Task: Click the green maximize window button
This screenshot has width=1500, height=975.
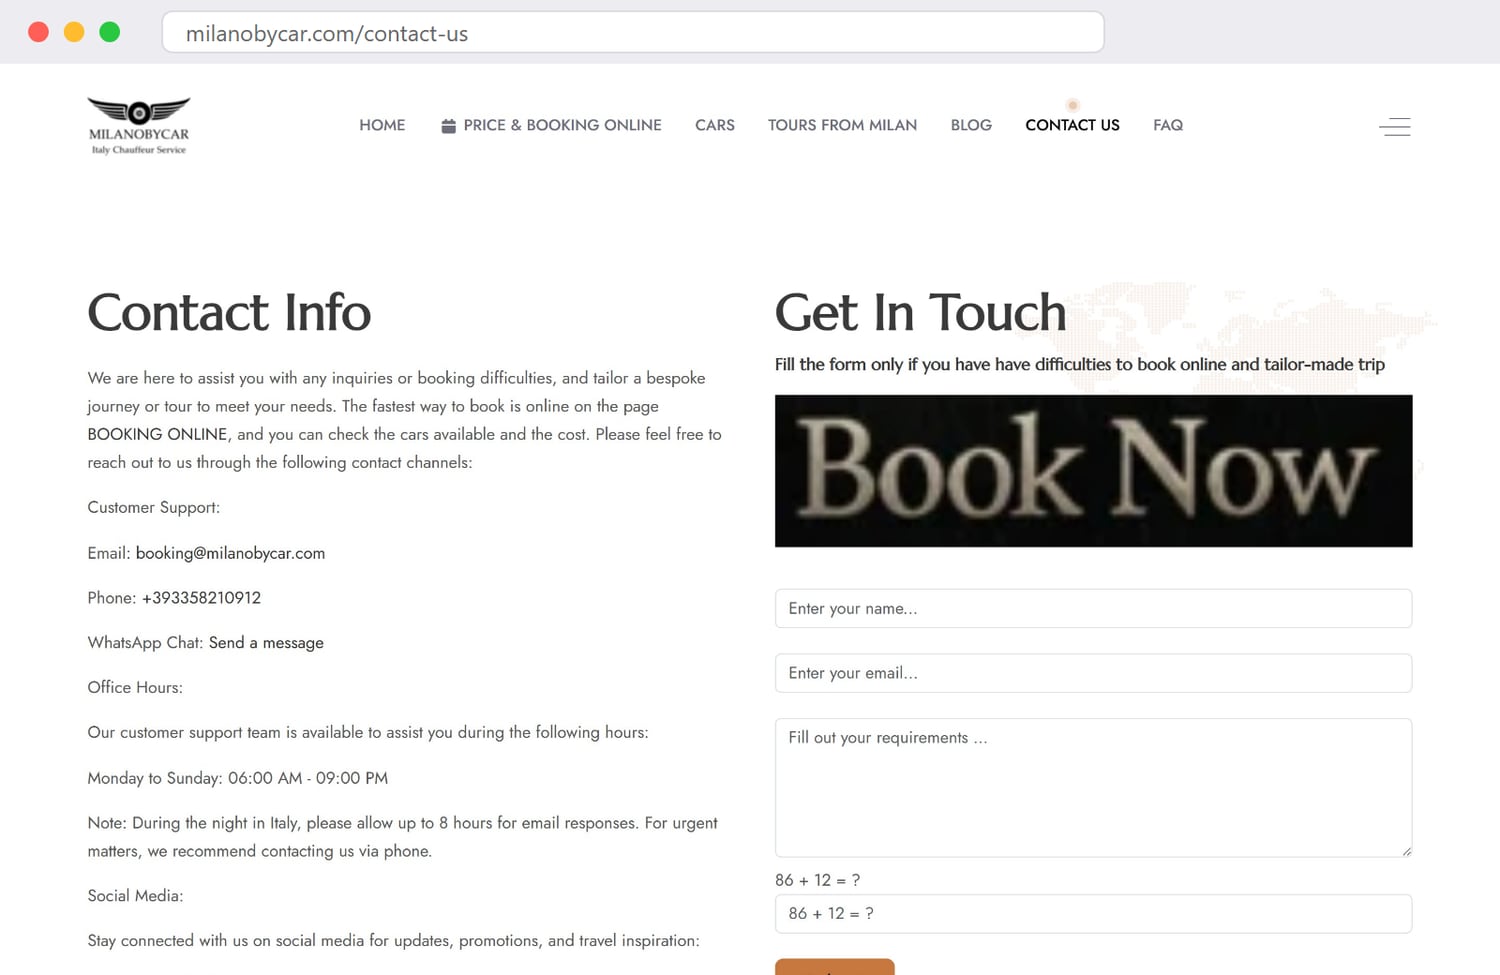Action: (110, 32)
